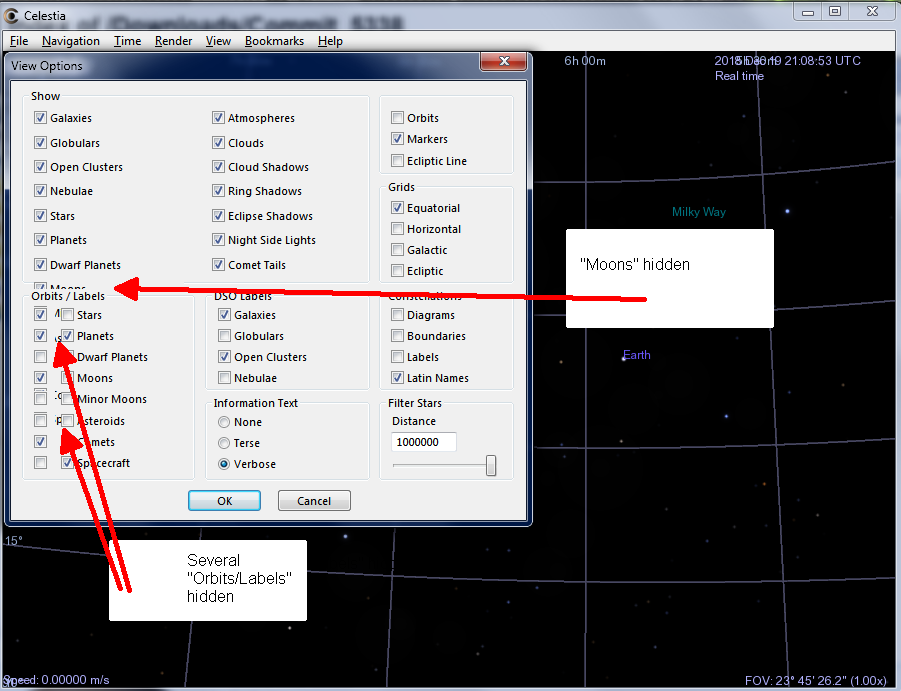Image resolution: width=901 pixels, height=691 pixels.
Task: Uncheck the label box beside Spacecraft
Action: point(68,463)
